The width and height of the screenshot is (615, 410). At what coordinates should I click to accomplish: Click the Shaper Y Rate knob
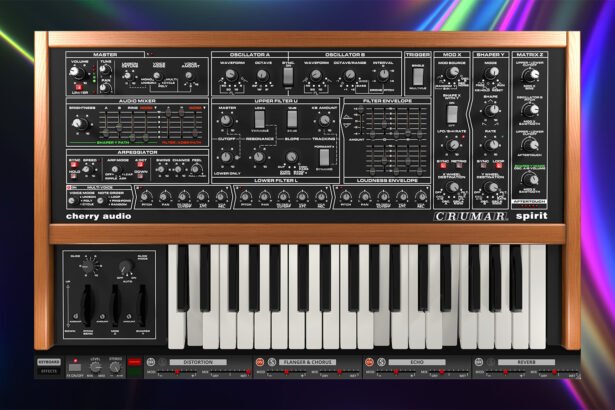click(491, 145)
